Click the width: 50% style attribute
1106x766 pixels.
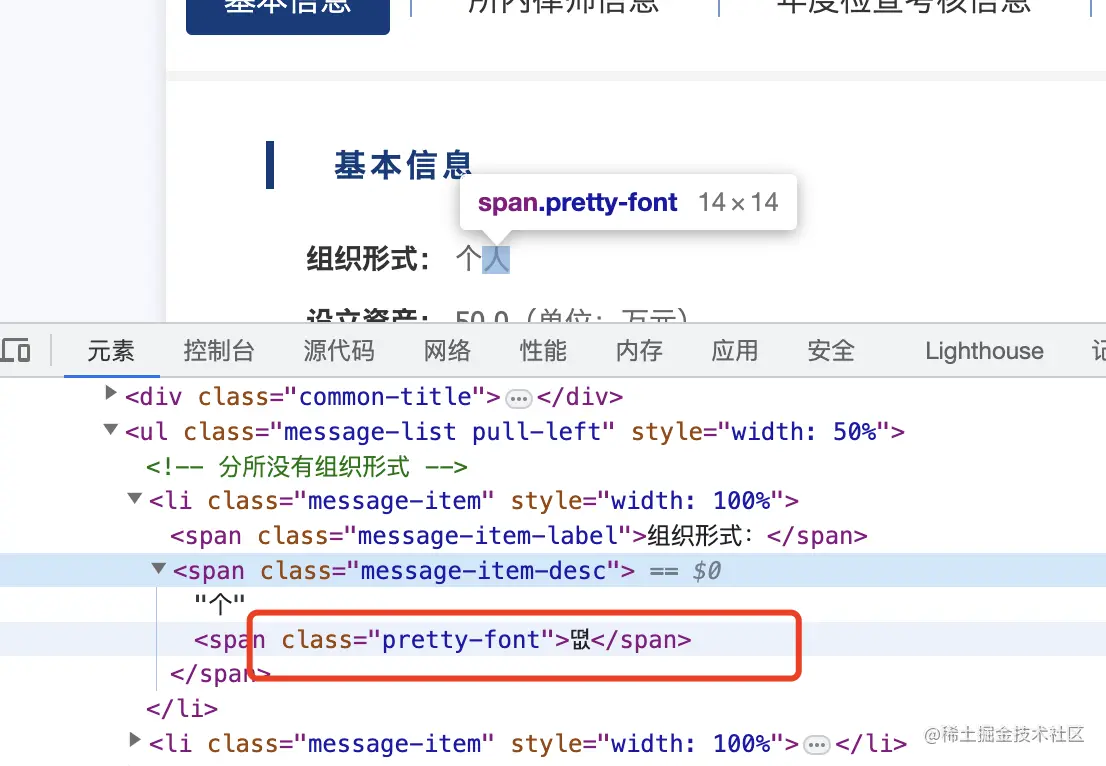[x=767, y=432]
